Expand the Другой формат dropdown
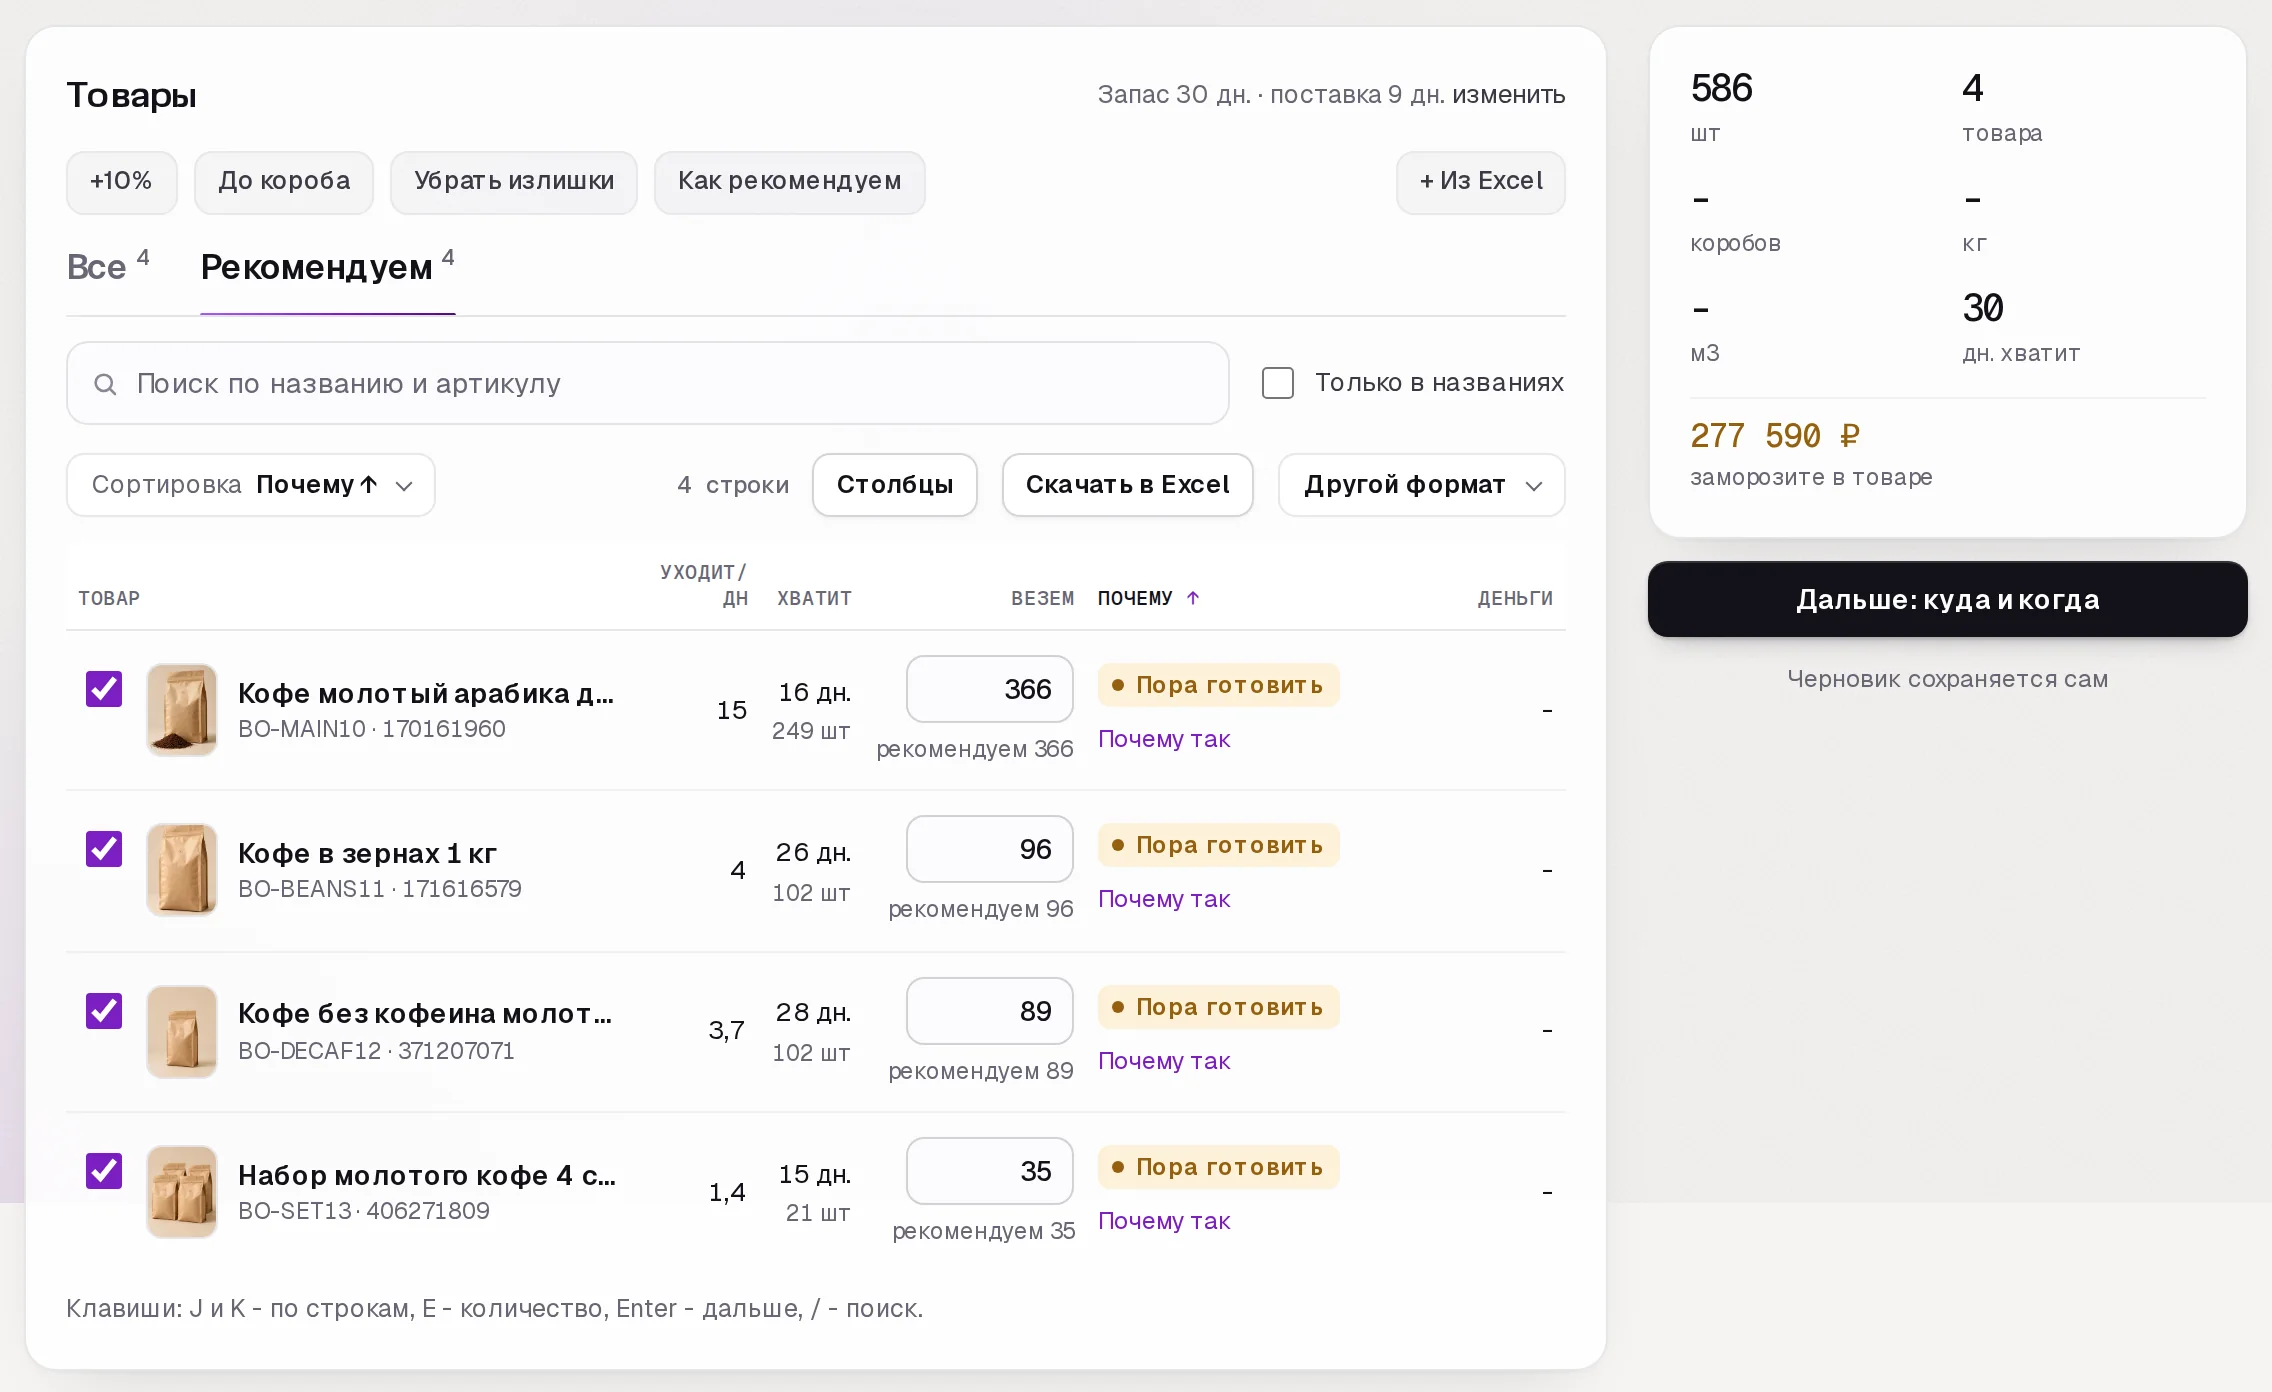 1422,485
